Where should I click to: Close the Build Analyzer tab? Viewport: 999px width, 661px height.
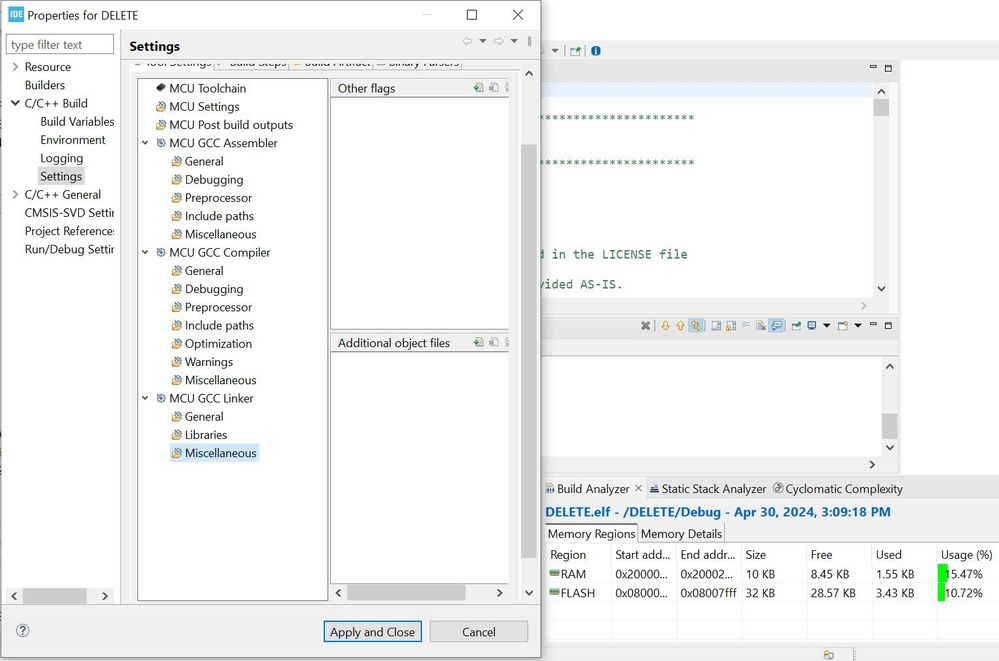(x=638, y=488)
